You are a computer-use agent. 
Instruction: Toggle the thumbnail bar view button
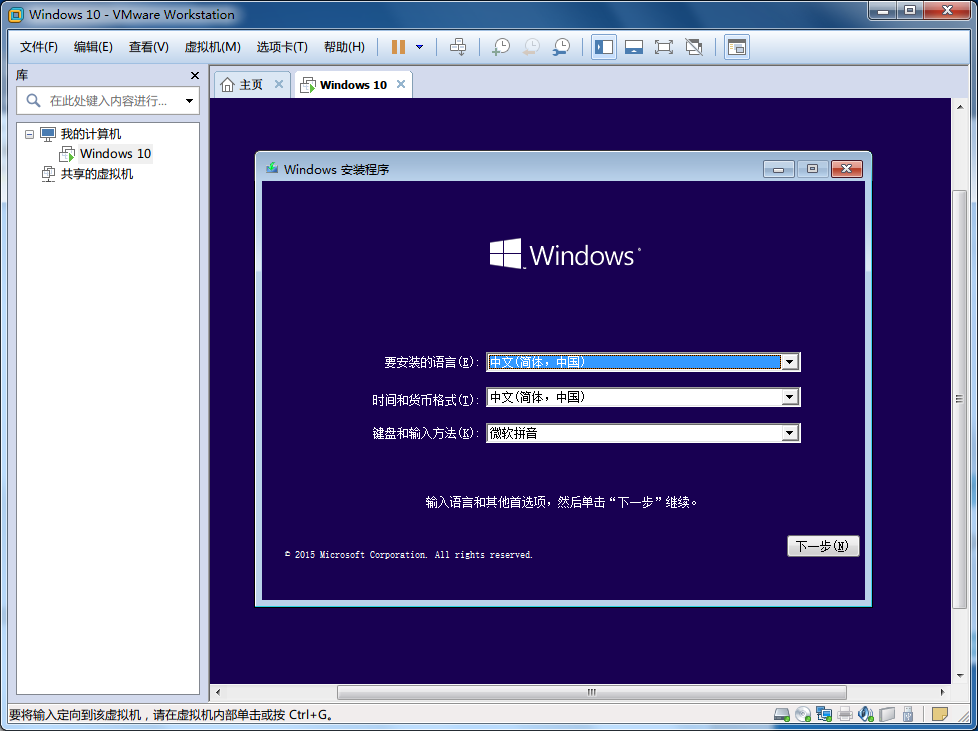pyautogui.click(x=633, y=47)
